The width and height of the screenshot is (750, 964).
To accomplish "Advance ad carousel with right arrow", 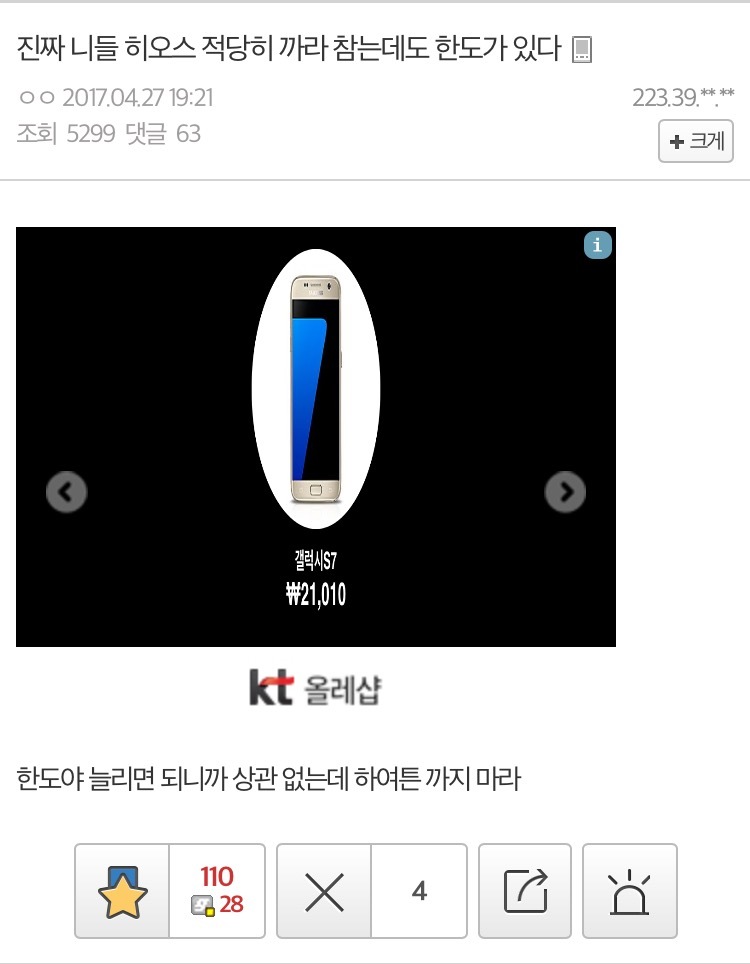I will click(x=565, y=492).
